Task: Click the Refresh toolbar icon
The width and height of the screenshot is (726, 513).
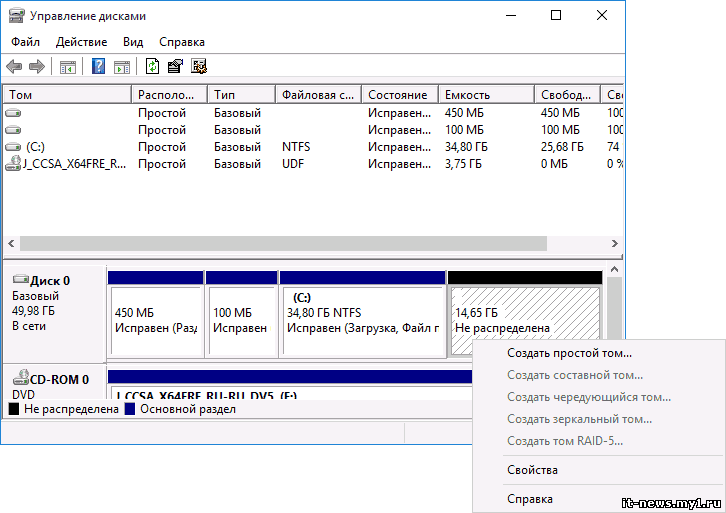Action: (152, 67)
